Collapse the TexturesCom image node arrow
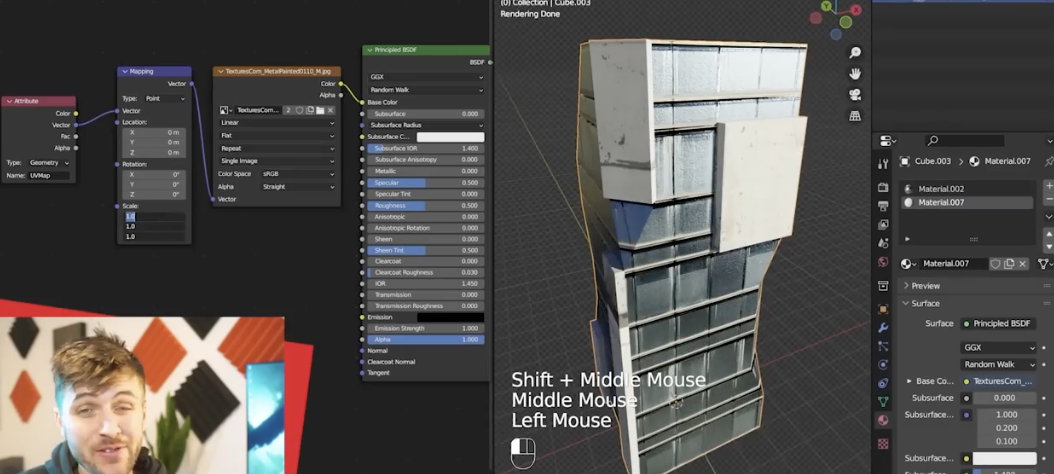The height and width of the screenshot is (474, 1054). tap(219, 71)
